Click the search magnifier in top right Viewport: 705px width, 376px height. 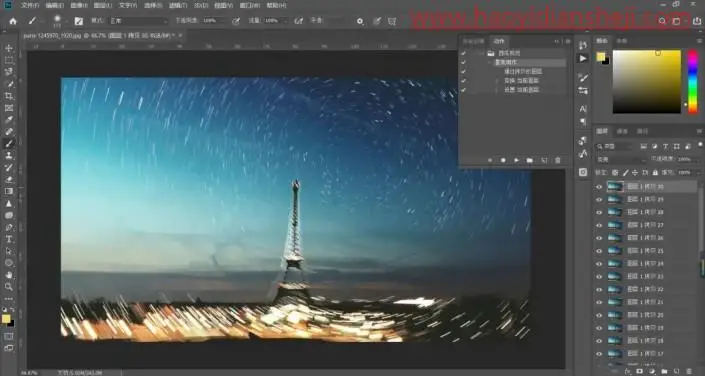662,21
